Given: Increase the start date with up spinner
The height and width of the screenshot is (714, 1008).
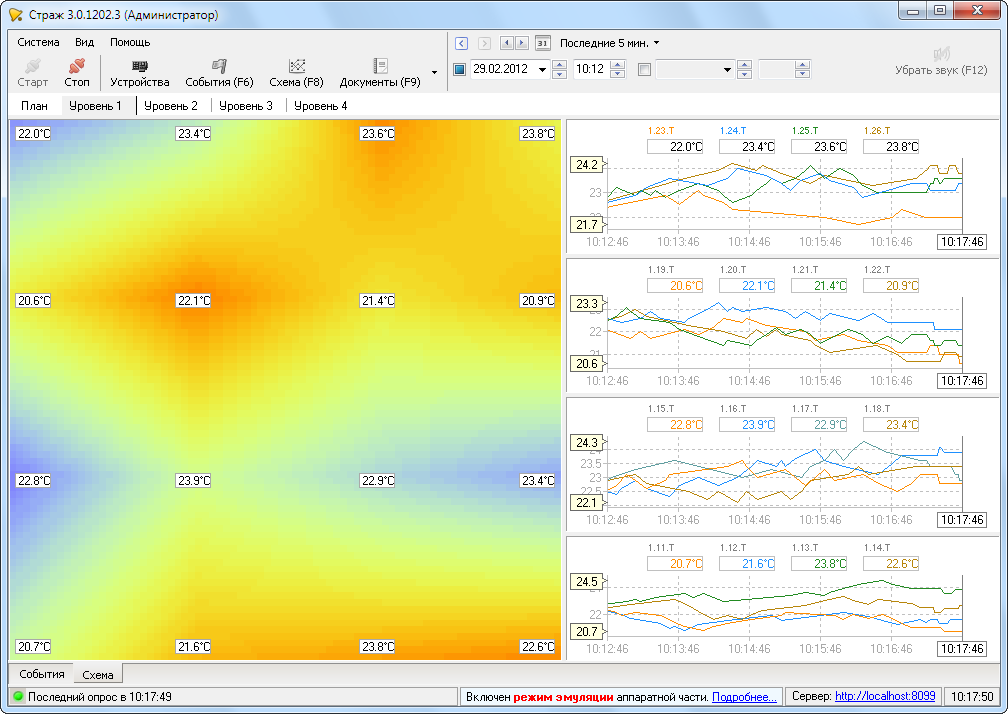Looking at the screenshot, I should click(559, 65).
